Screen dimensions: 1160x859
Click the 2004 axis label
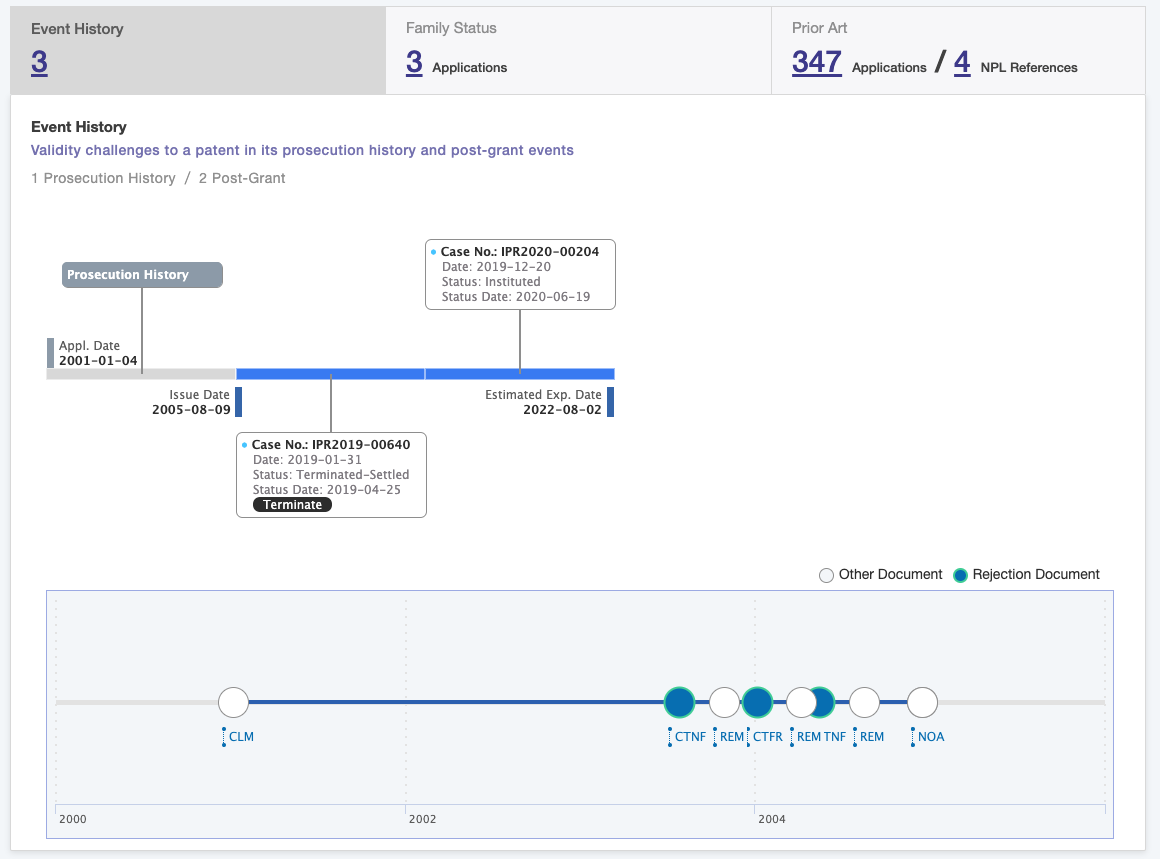click(772, 819)
